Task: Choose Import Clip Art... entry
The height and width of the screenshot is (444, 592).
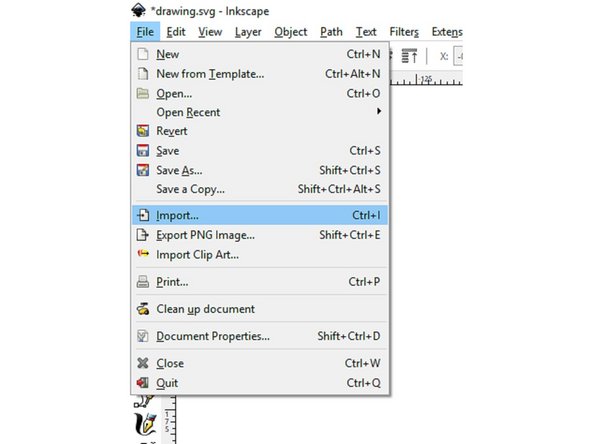Action: 260,254
